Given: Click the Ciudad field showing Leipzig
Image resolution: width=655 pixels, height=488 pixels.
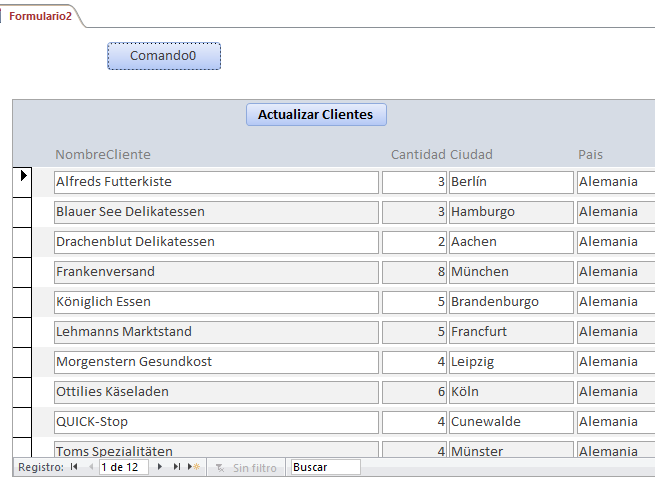Looking at the screenshot, I should [x=511, y=362].
